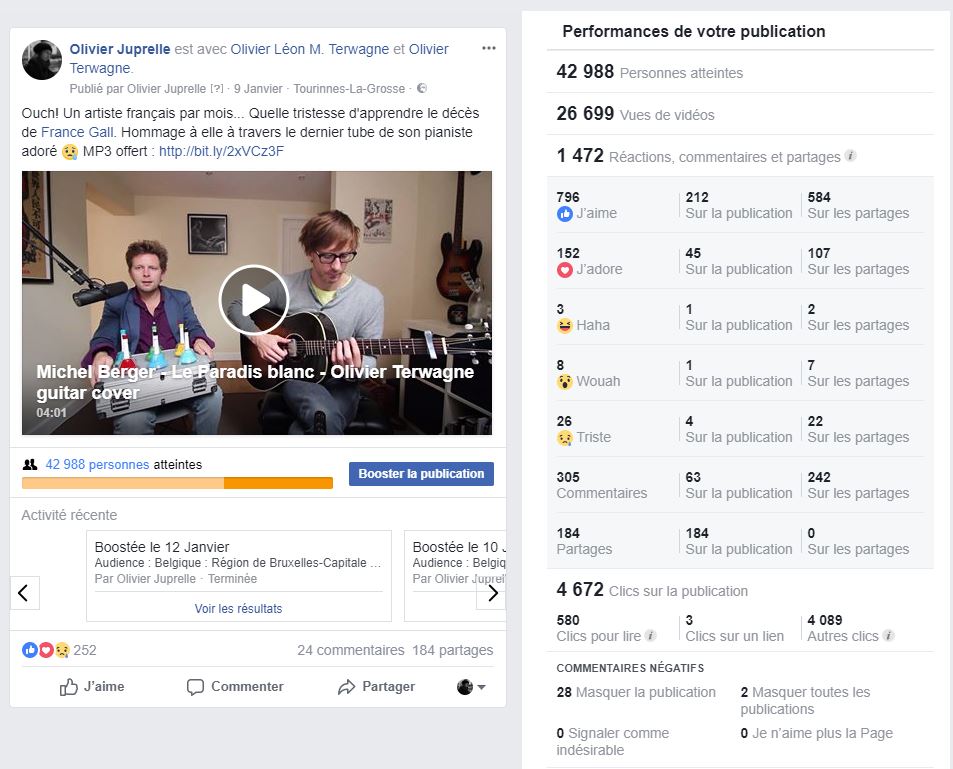The width and height of the screenshot is (953, 769).
Task: Play the Paradis blanc video
Action: coord(253,300)
